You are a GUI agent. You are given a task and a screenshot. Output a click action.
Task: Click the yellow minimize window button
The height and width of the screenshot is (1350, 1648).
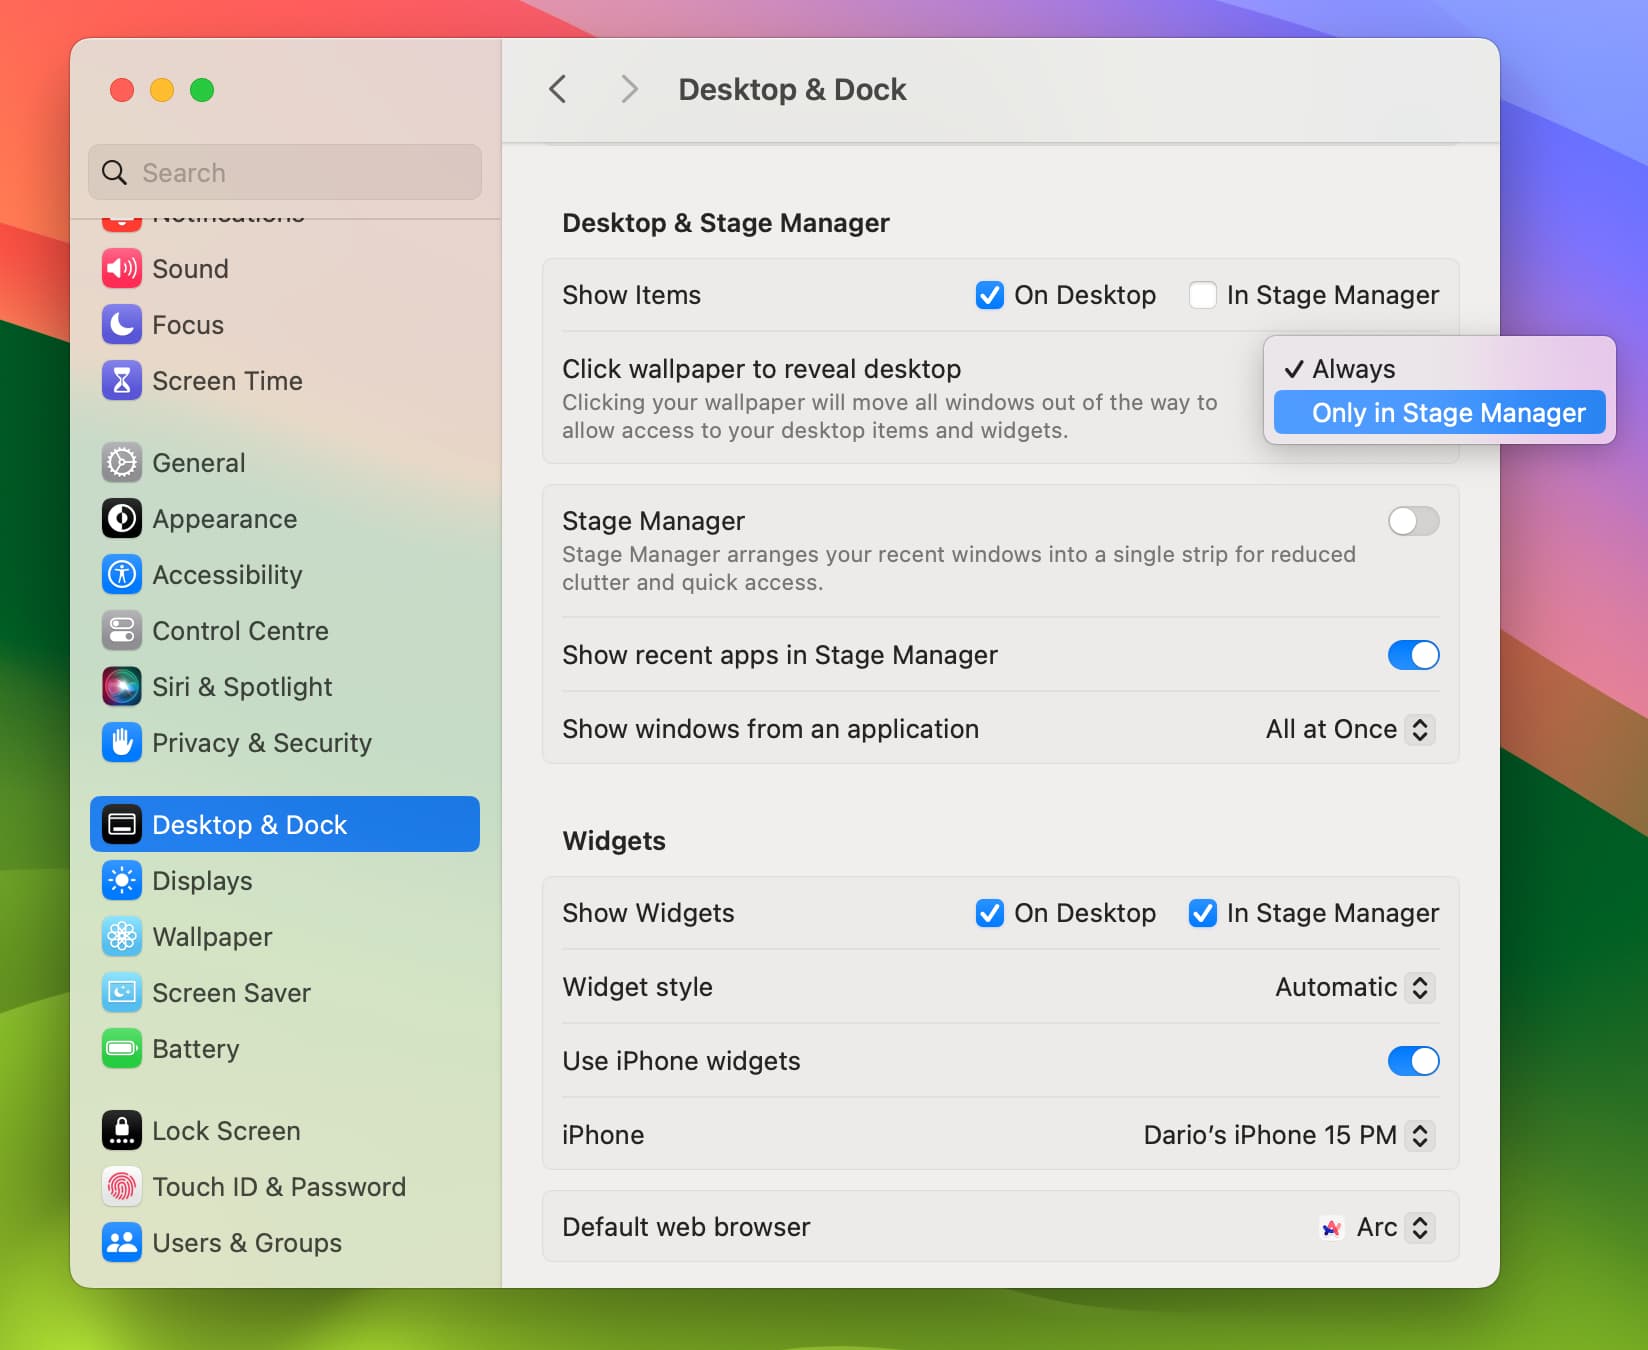162,90
